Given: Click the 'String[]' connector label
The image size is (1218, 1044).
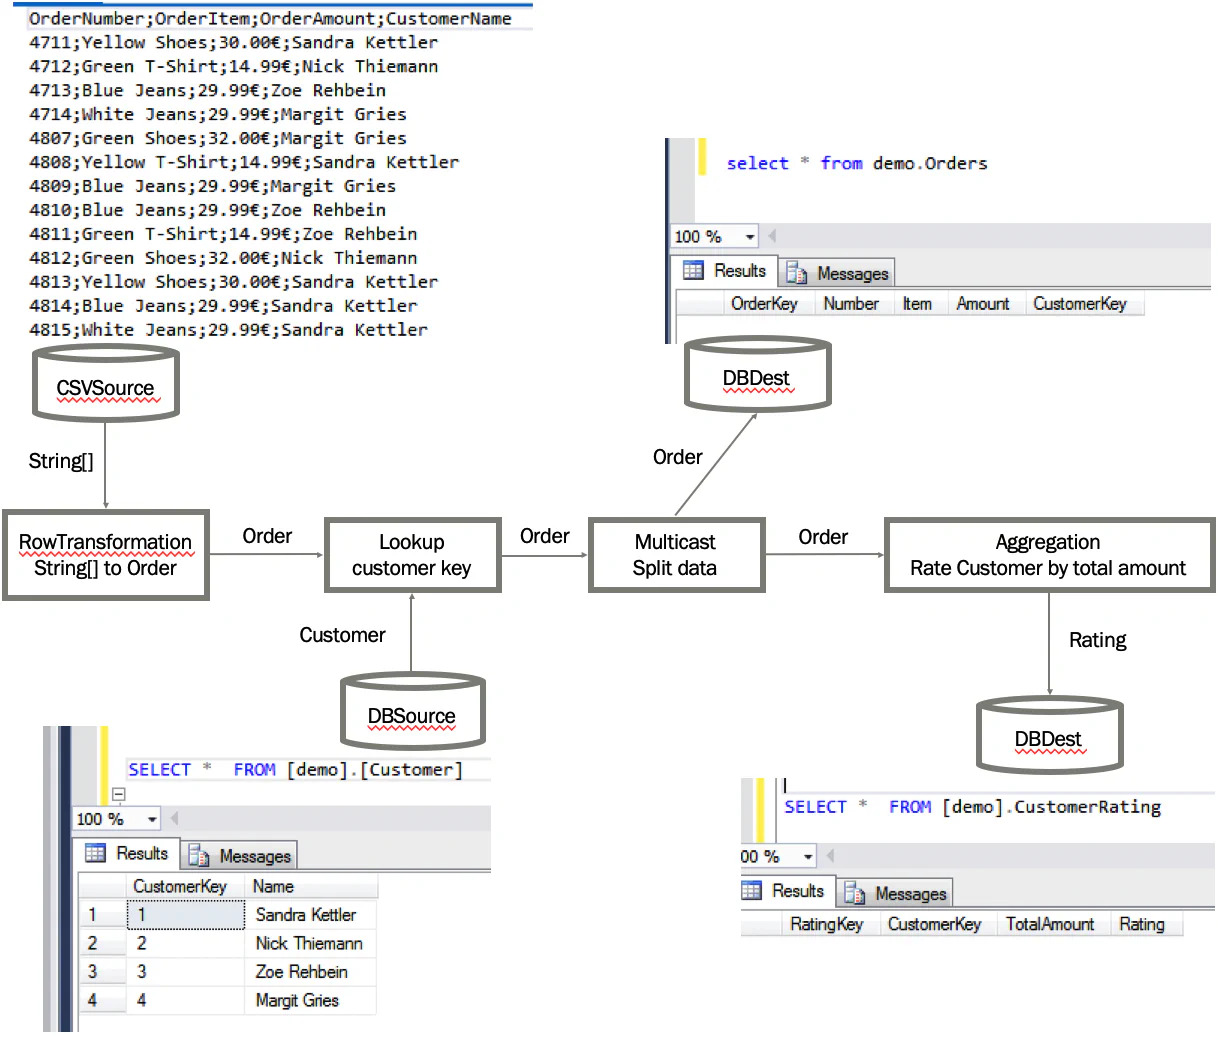Looking at the screenshot, I should [x=61, y=461].
